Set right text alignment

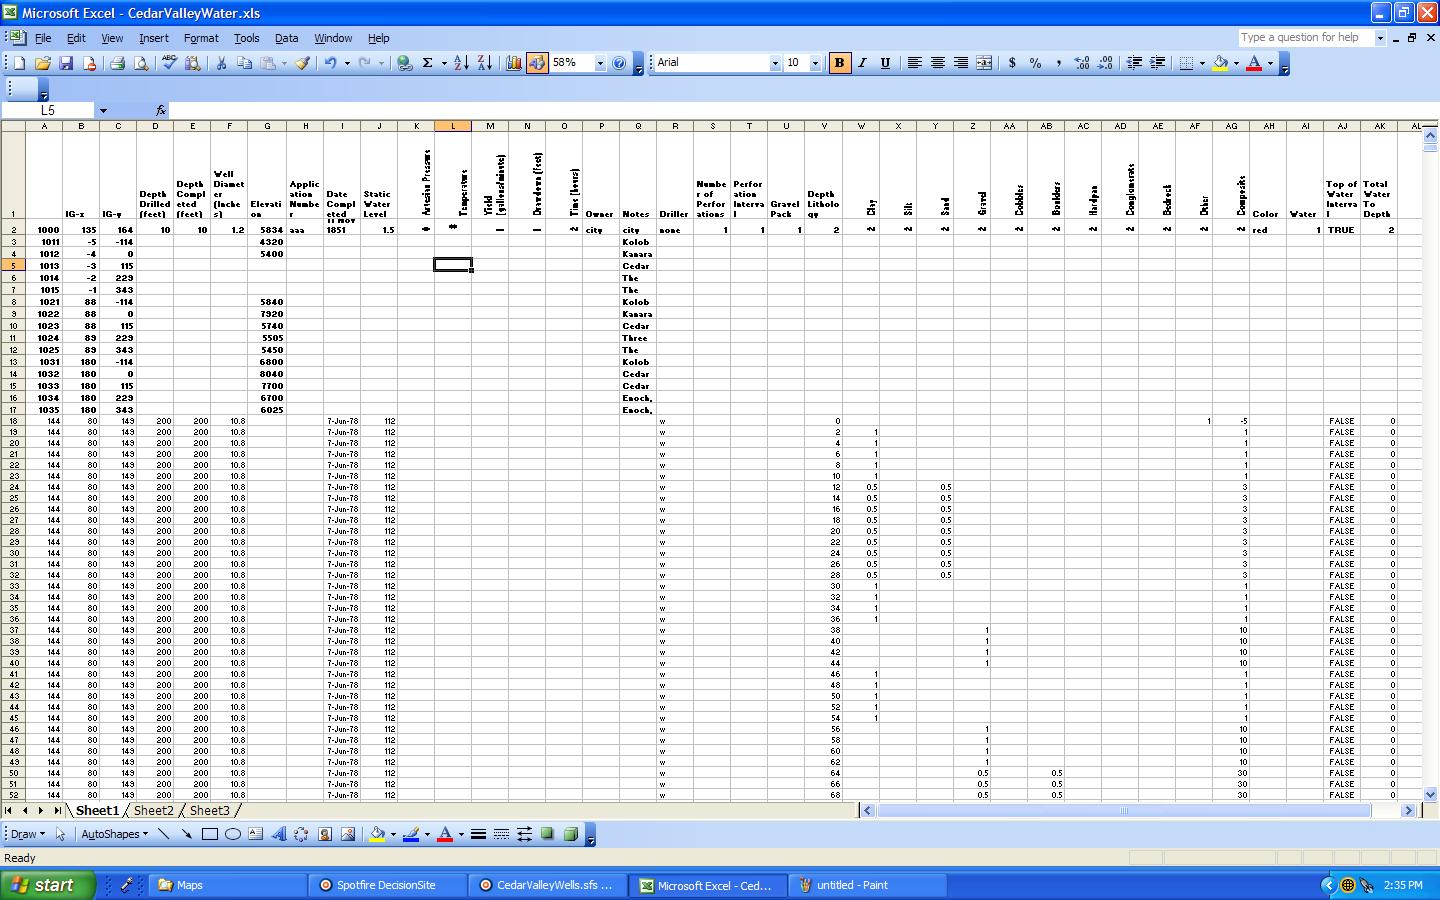(x=960, y=63)
